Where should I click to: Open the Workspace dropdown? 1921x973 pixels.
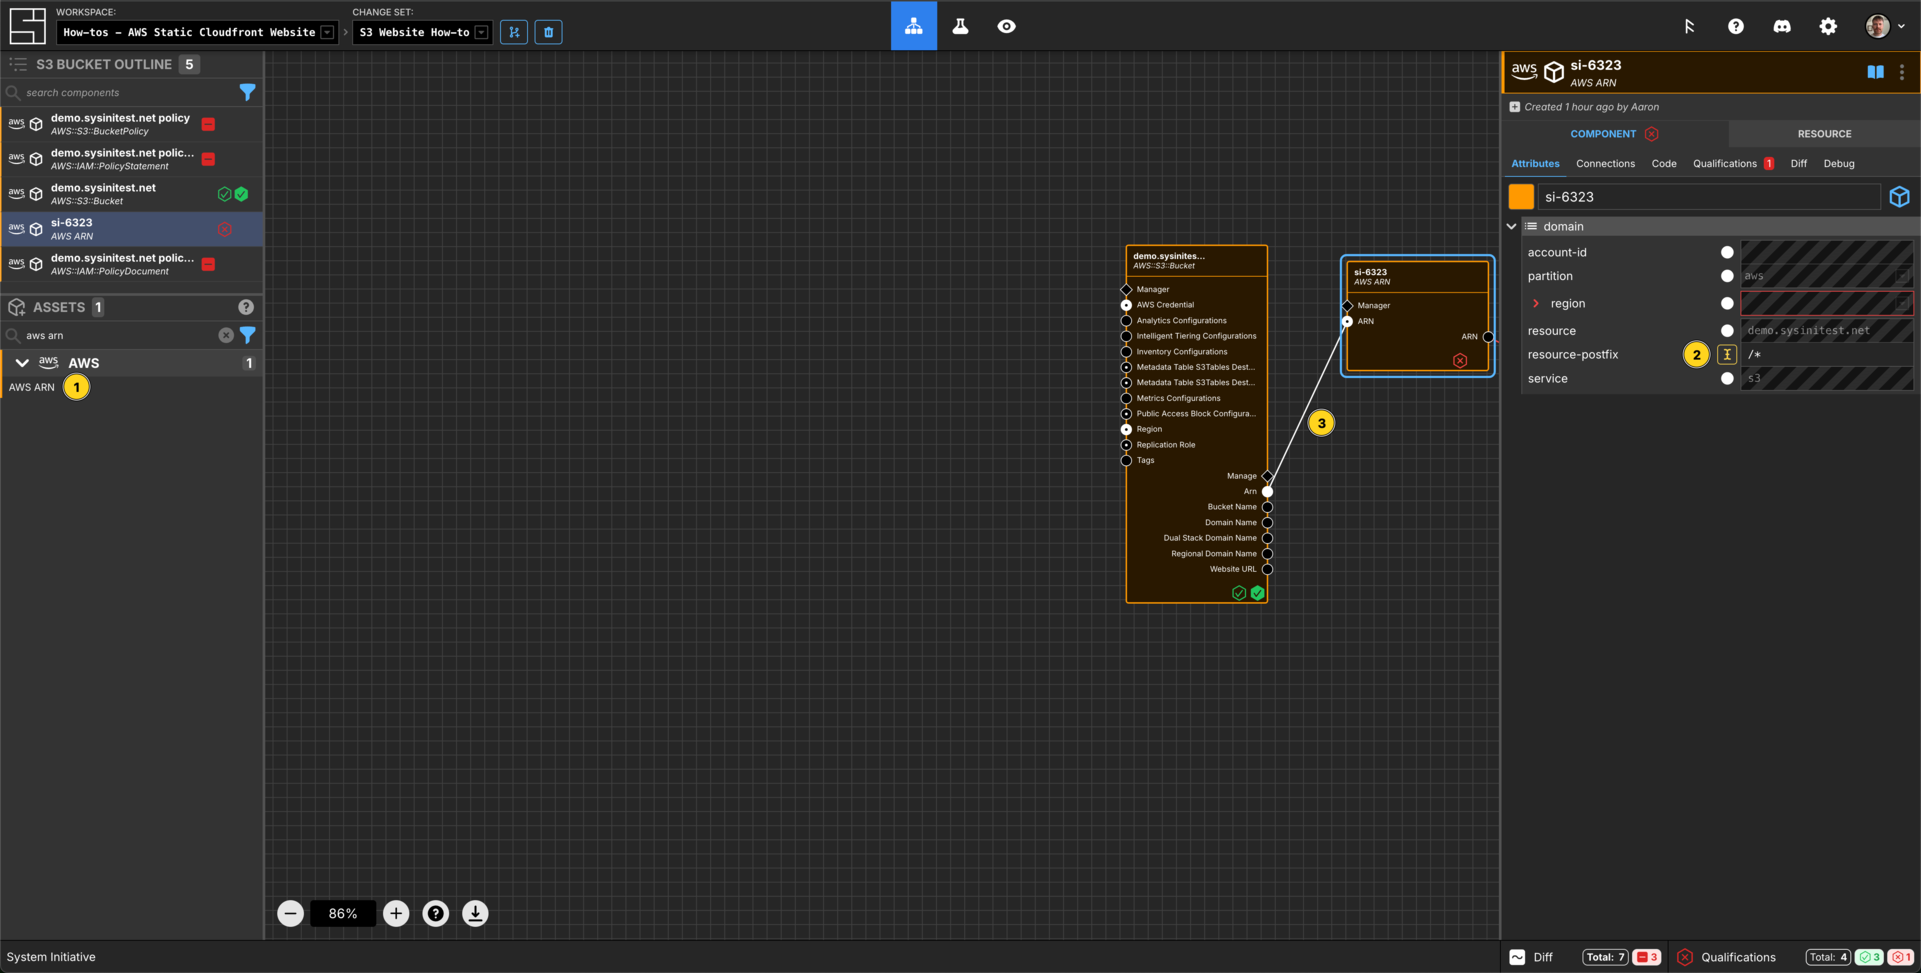(197, 32)
